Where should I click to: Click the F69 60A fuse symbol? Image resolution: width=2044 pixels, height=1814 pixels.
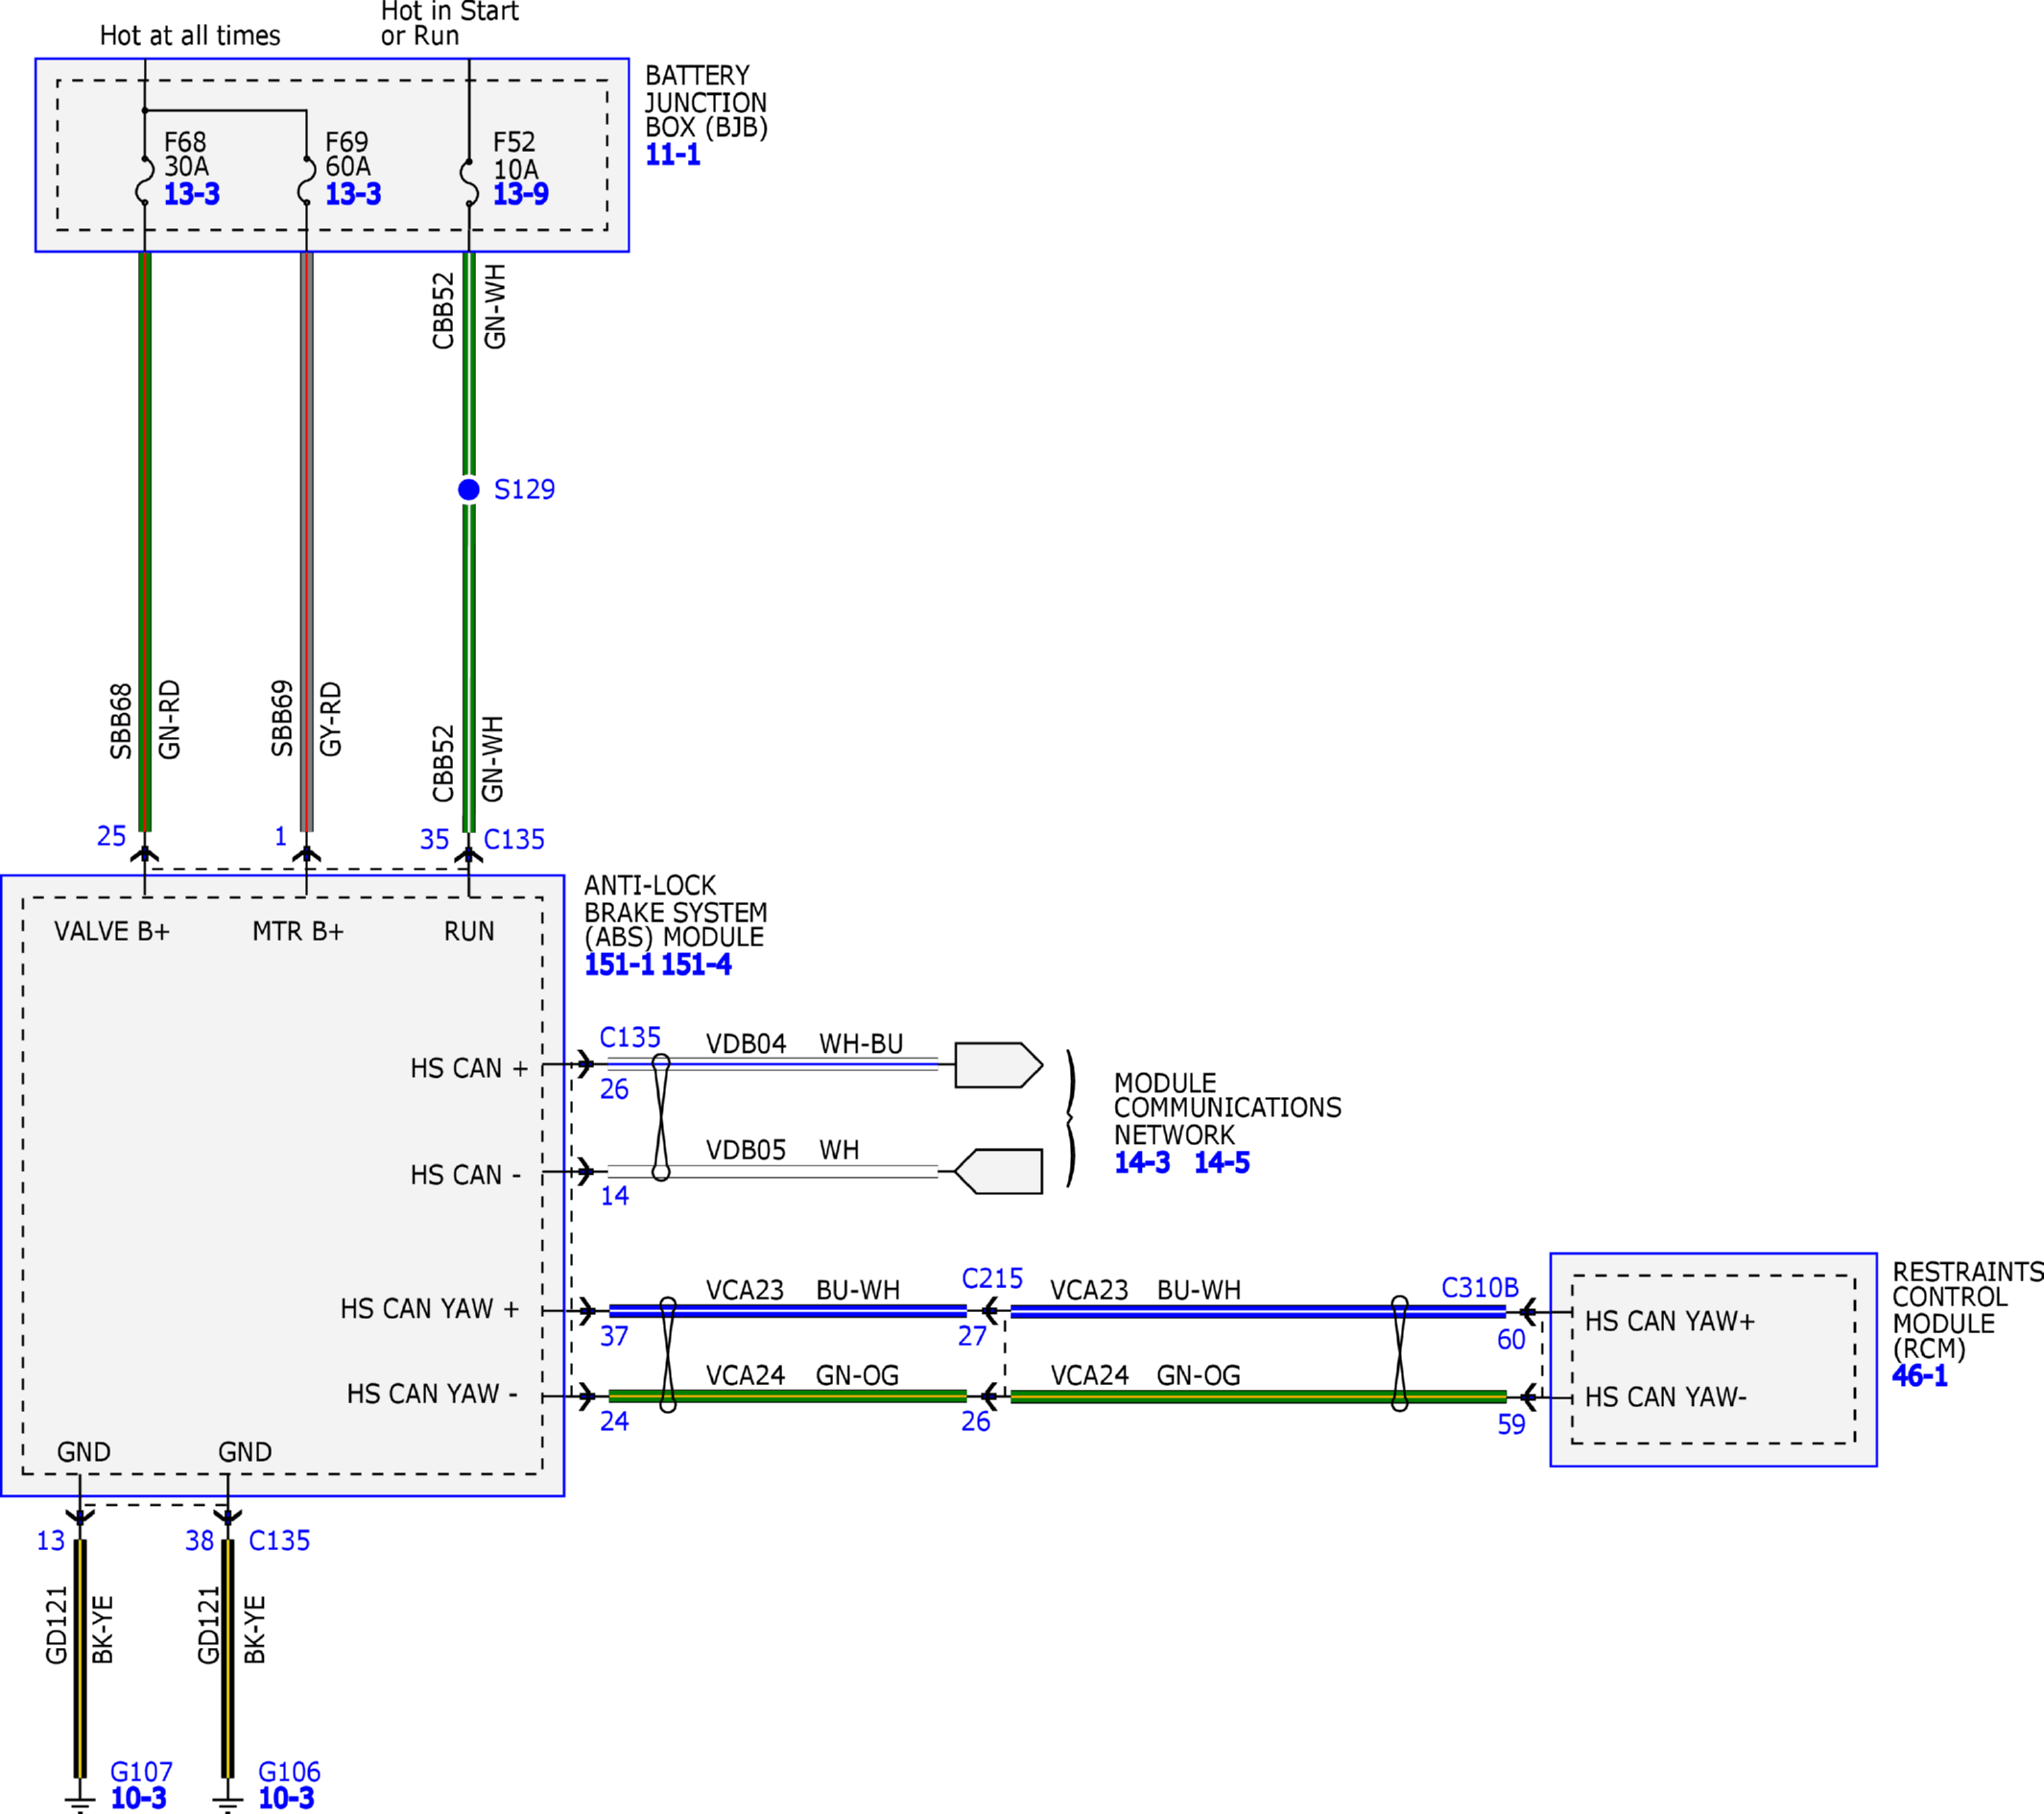click(307, 182)
